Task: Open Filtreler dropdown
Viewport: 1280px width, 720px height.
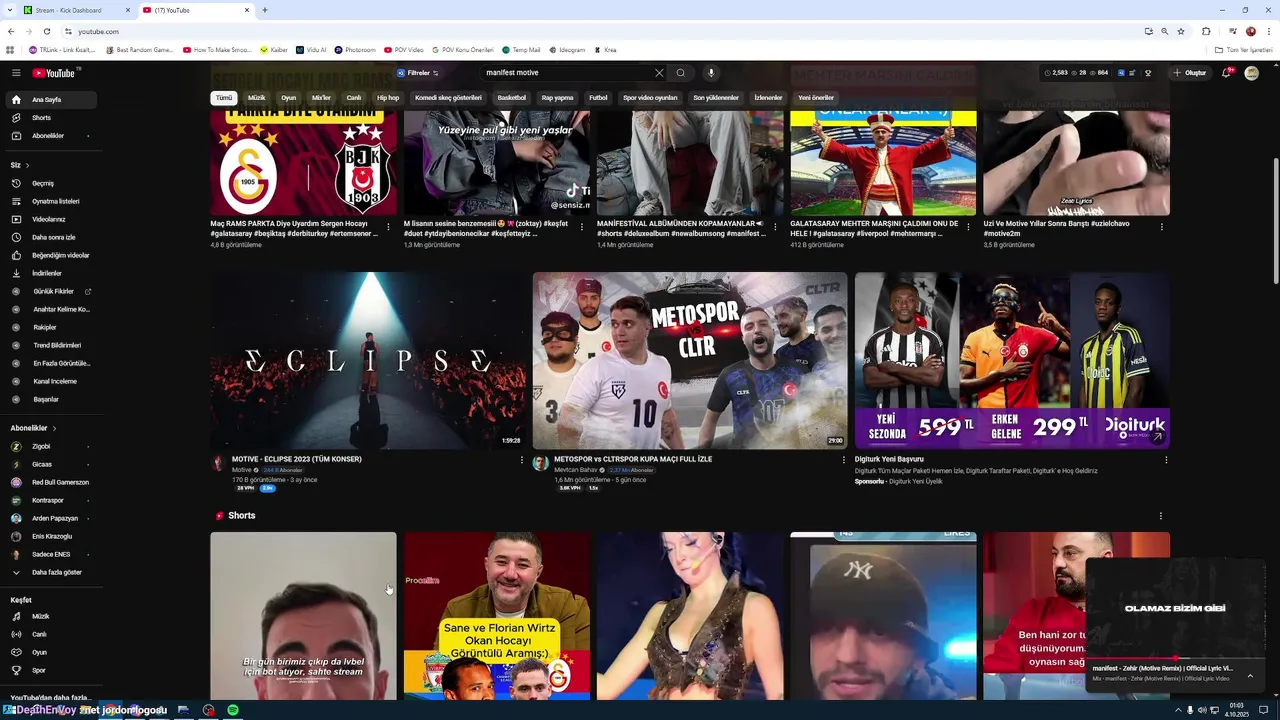Action: point(417,73)
